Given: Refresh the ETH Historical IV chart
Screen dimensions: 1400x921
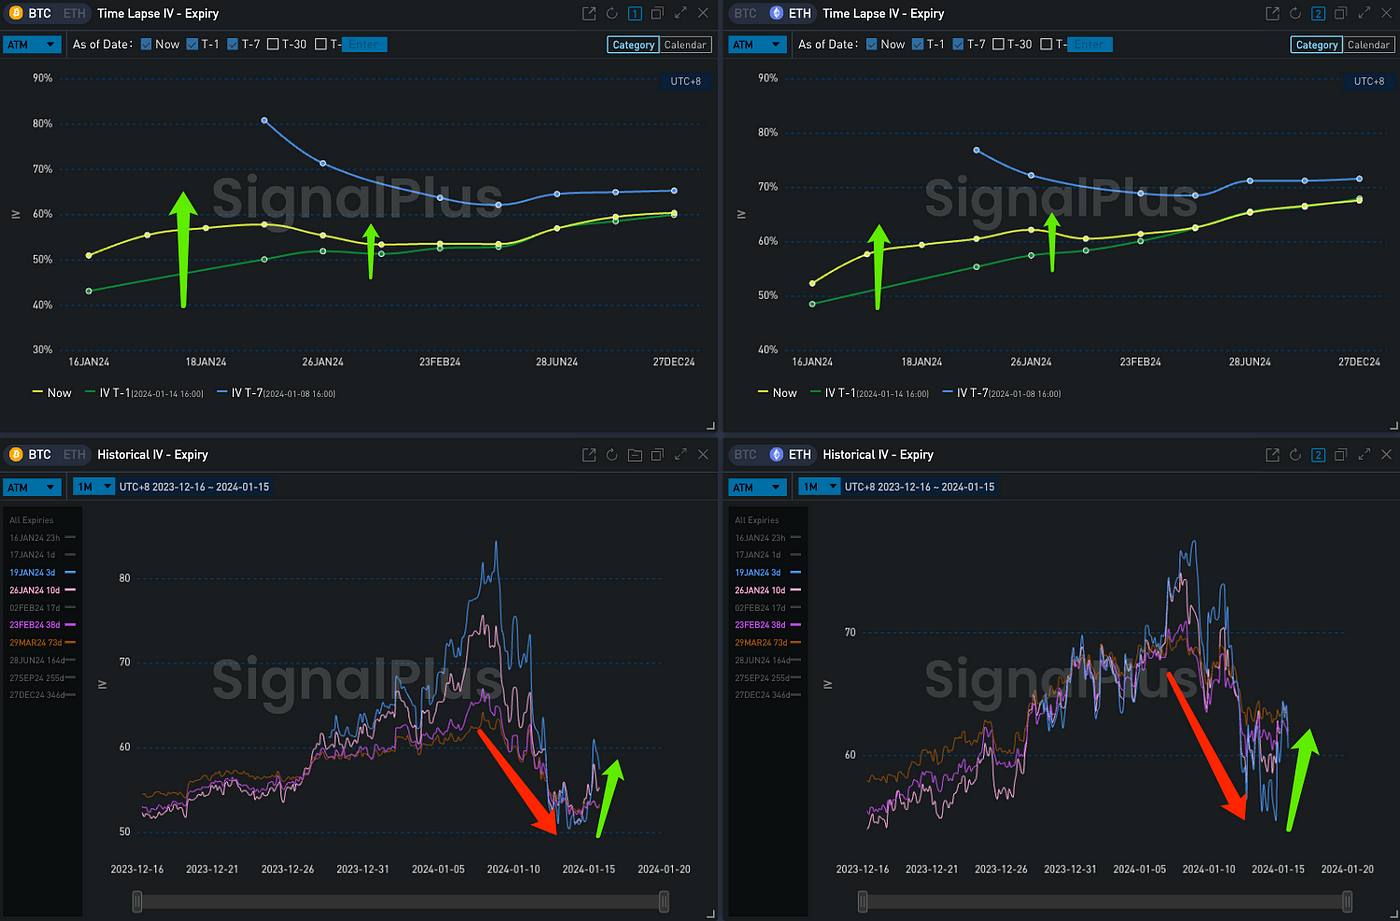Looking at the screenshot, I should [x=1296, y=455].
